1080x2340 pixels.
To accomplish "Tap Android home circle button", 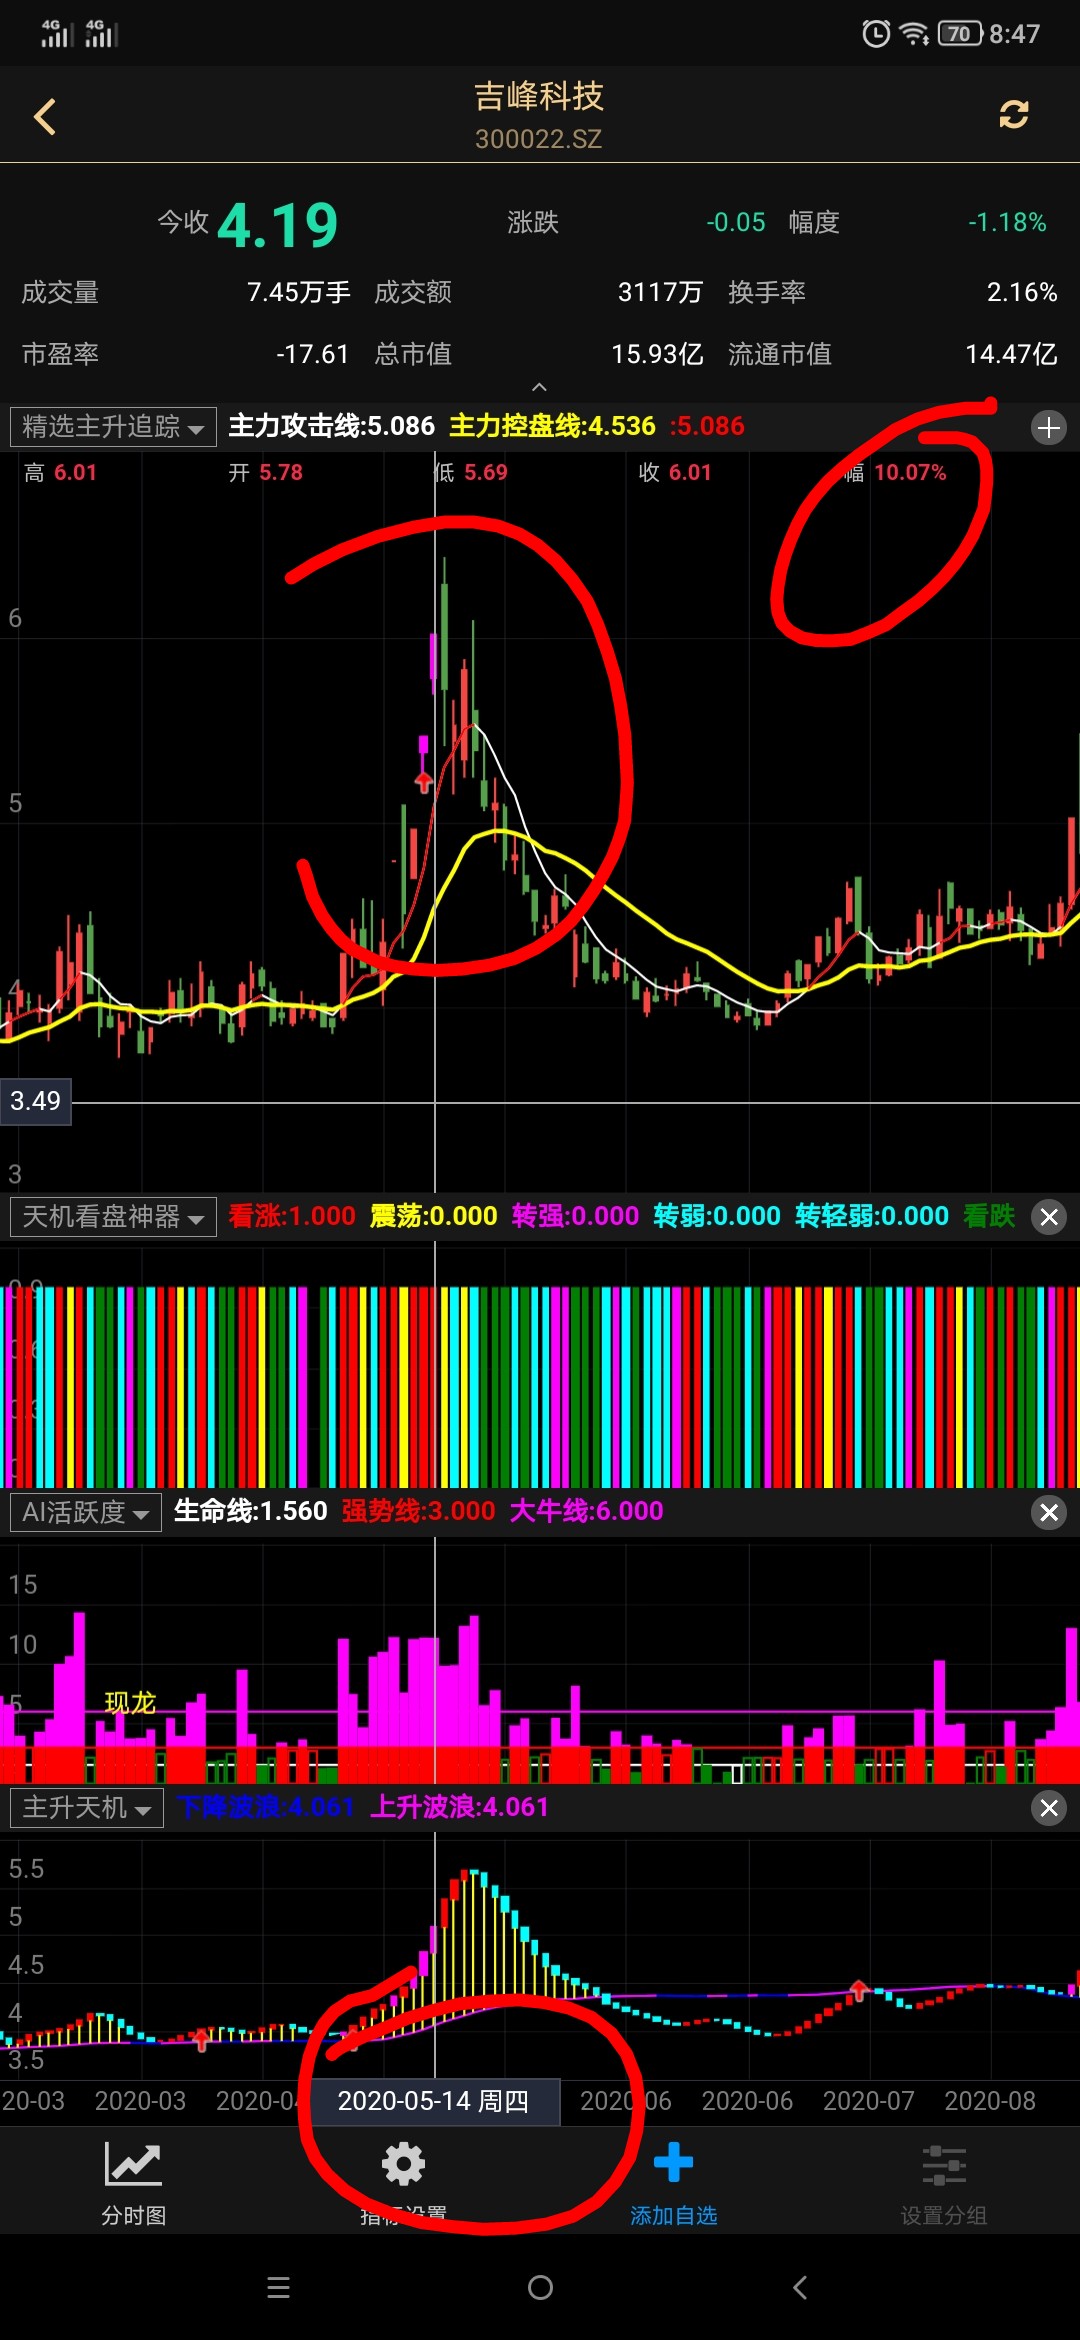I will [540, 2287].
